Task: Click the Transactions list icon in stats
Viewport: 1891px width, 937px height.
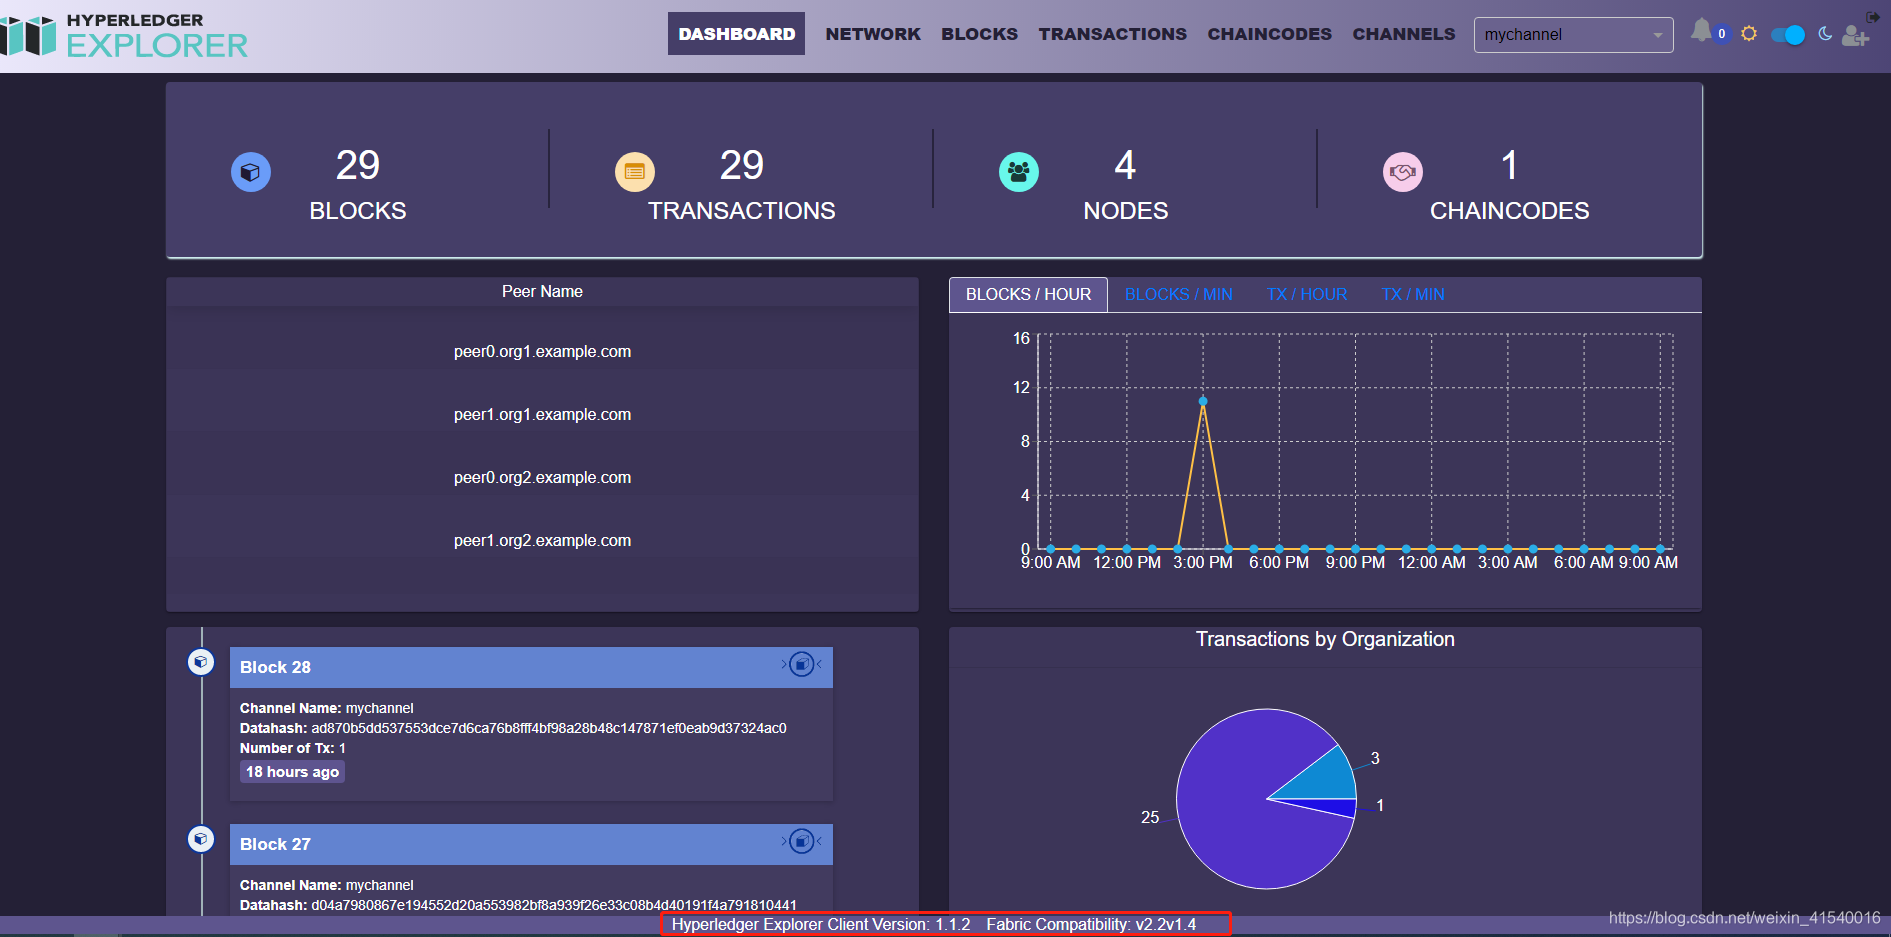Action: click(x=635, y=172)
